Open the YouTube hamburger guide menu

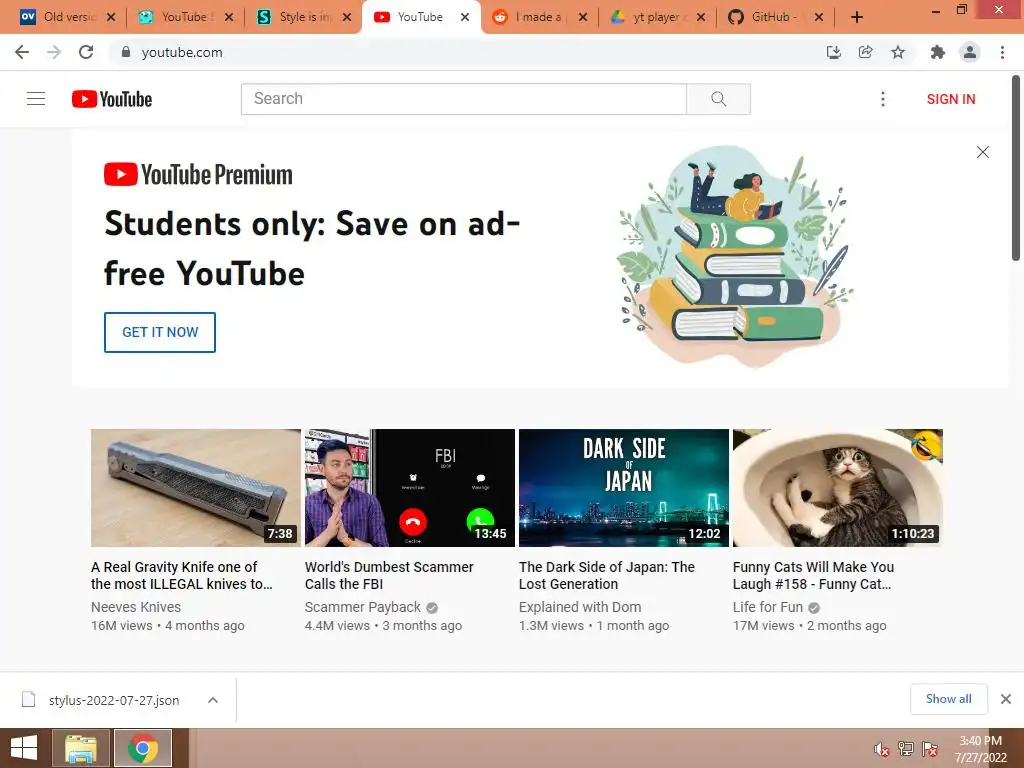(36, 99)
